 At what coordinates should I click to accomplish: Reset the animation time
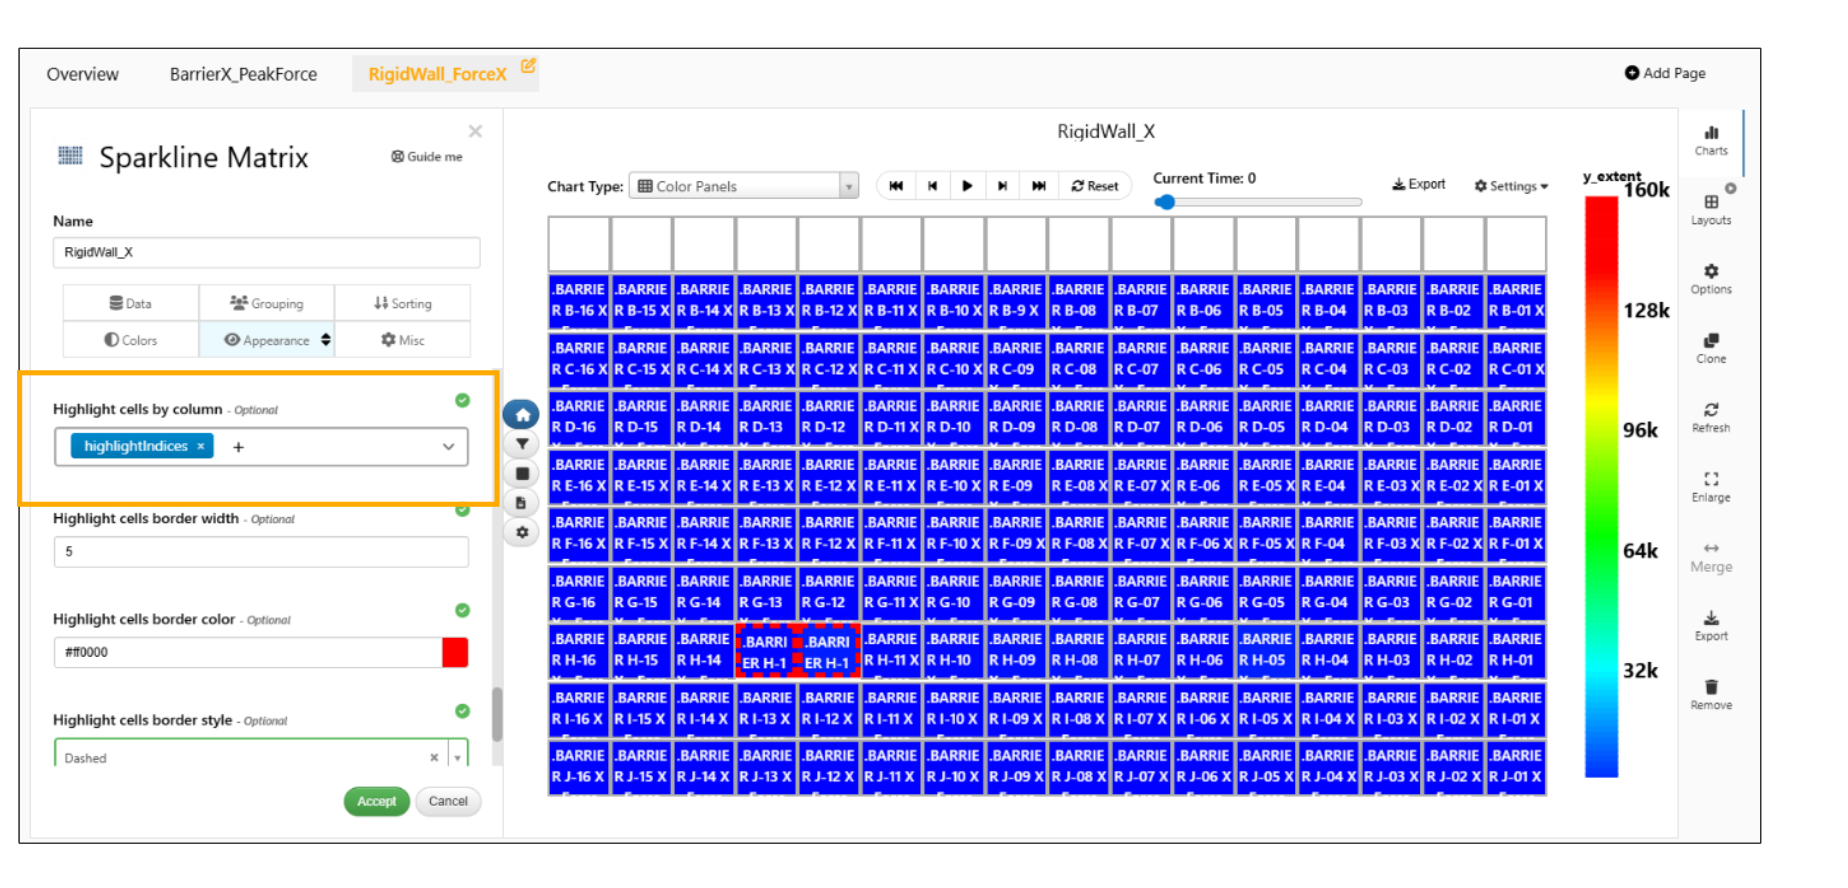point(1095,186)
